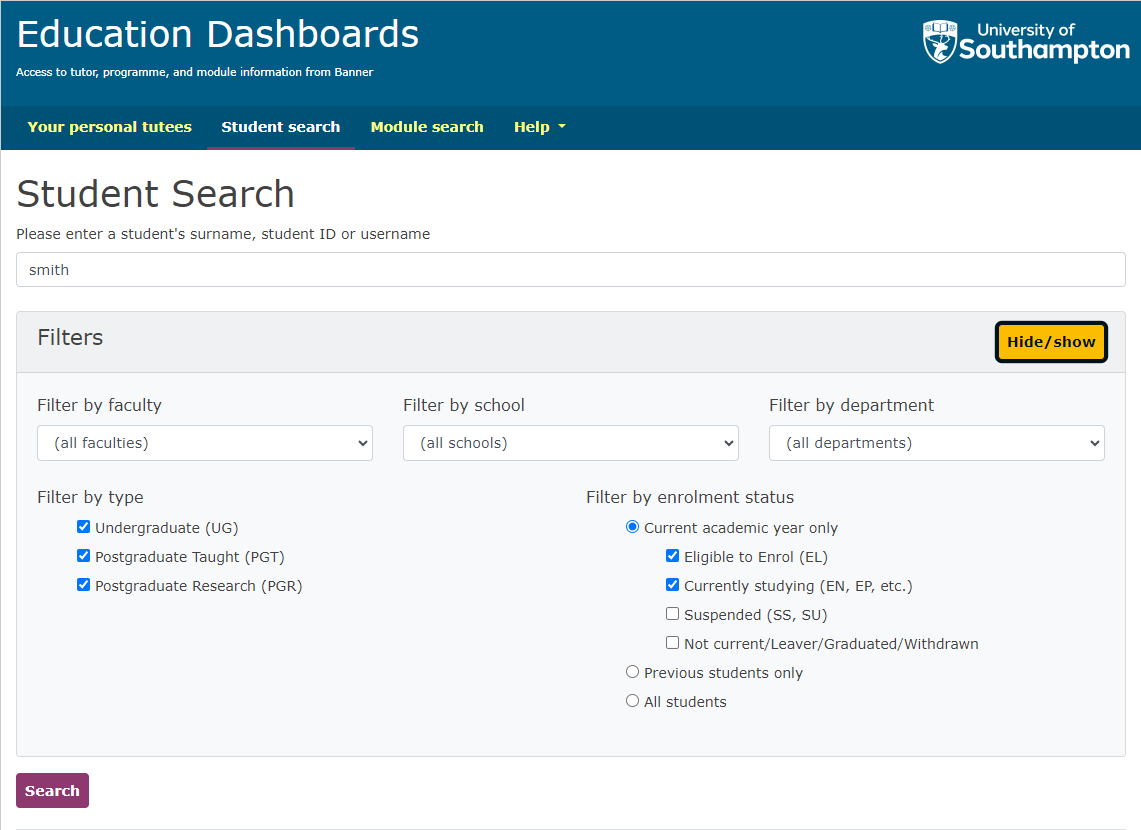The height and width of the screenshot is (830, 1141).
Task: Open the Help menu
Action: pos(539,127)
